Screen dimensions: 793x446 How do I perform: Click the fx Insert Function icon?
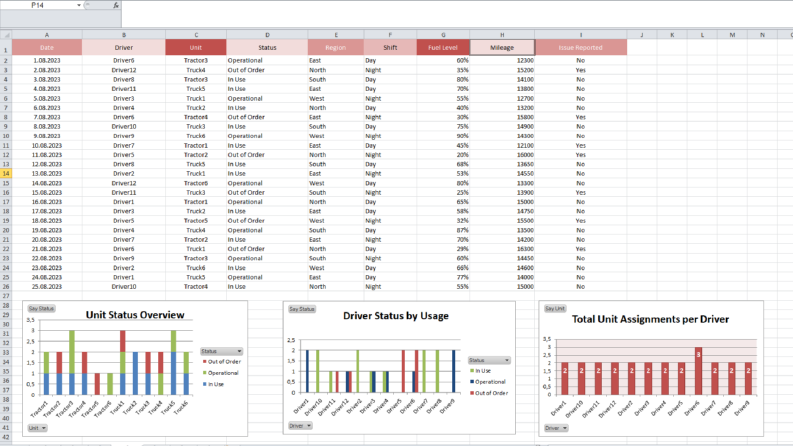[116, 5]
